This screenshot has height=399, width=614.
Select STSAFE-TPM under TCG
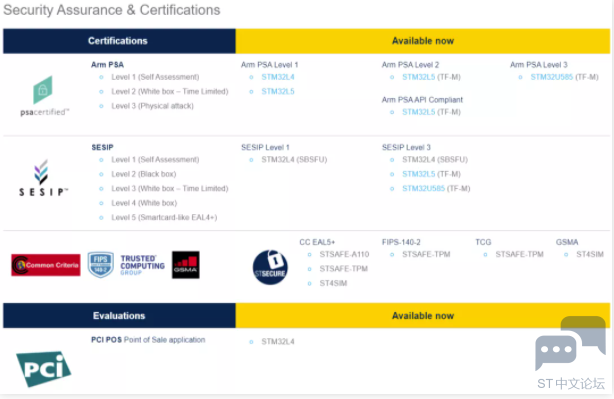(x=519, y=255)
